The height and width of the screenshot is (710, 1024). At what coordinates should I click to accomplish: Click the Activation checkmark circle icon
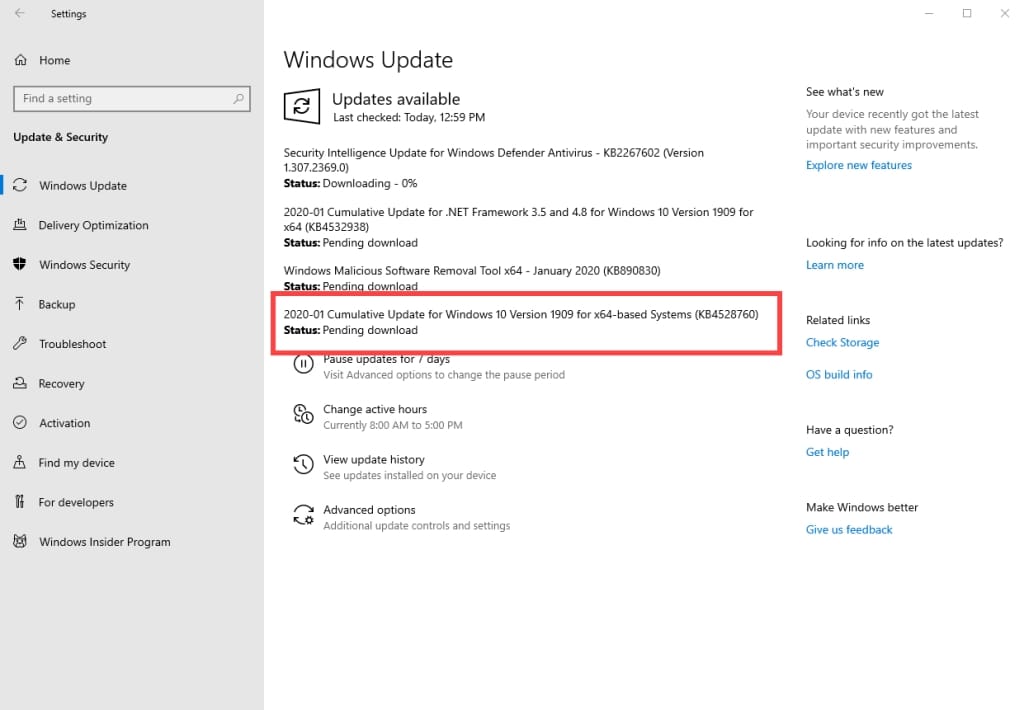coord(20,423)
